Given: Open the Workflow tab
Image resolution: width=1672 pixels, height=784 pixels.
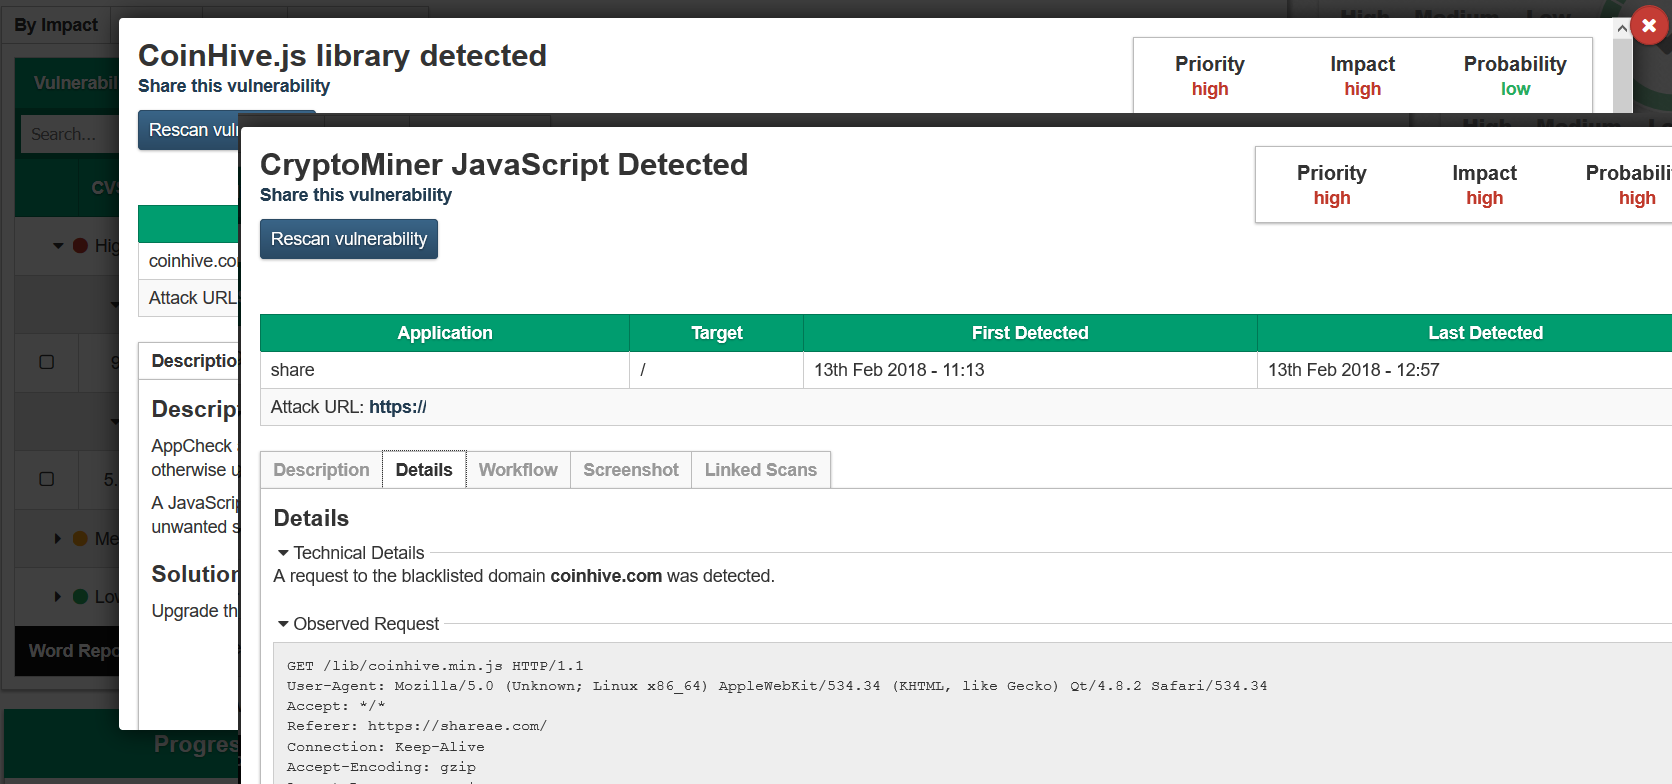Looking at the screenshot, I should pos(518,470).
